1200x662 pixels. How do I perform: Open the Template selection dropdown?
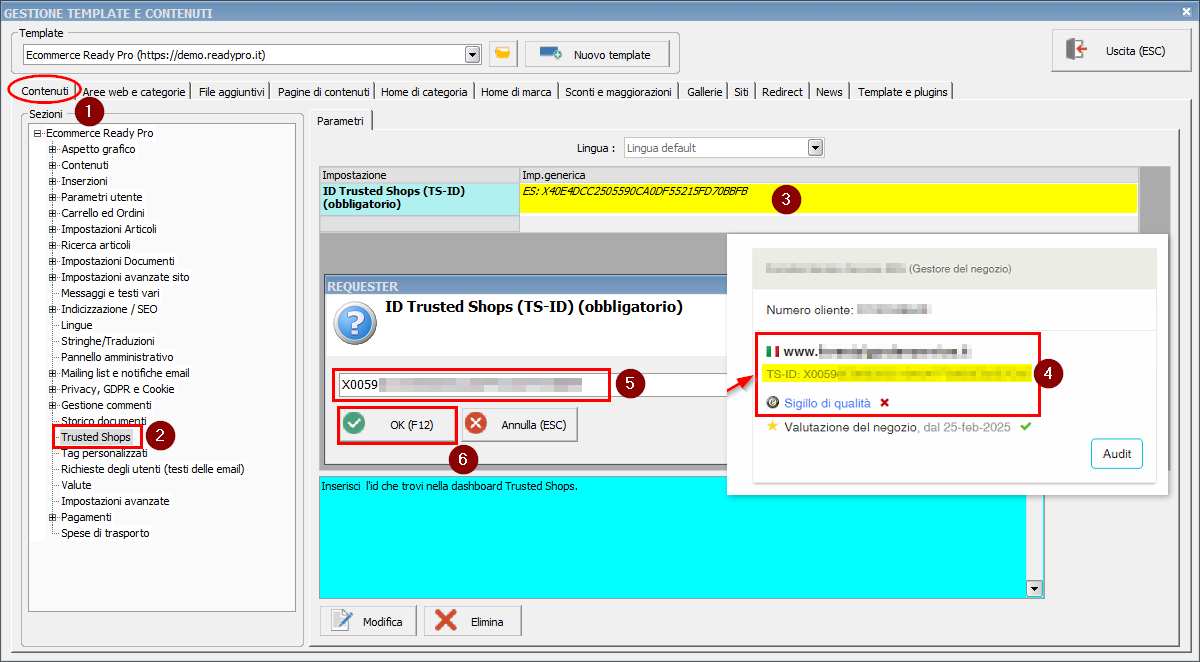coord(473,54)
